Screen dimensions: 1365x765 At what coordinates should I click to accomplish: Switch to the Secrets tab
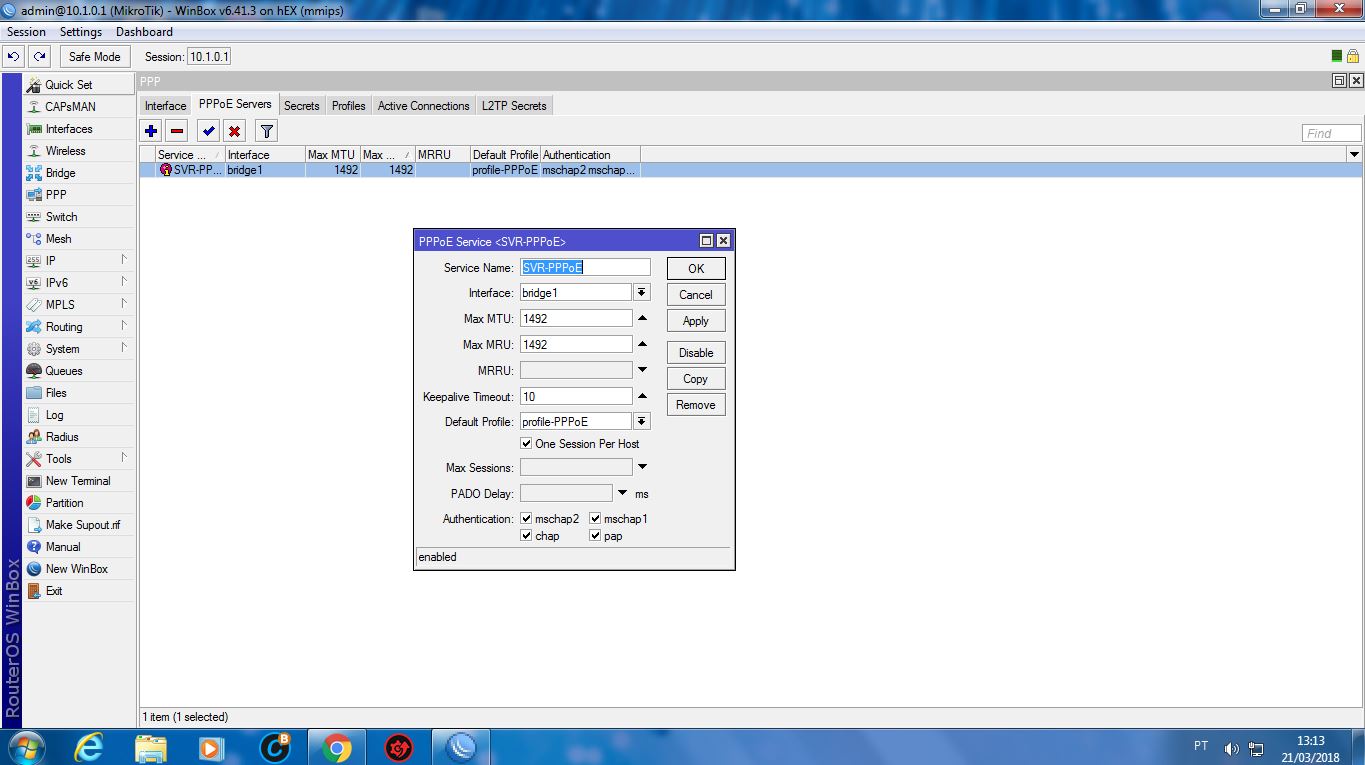pyautogui.click(x=301, y=106)
